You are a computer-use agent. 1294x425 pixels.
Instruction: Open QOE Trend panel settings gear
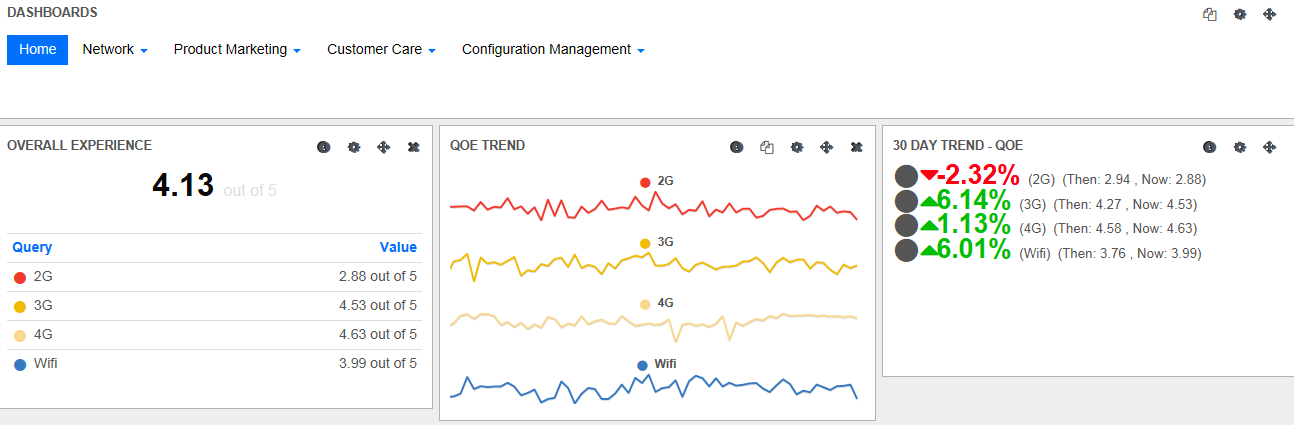tap(797, 147)
